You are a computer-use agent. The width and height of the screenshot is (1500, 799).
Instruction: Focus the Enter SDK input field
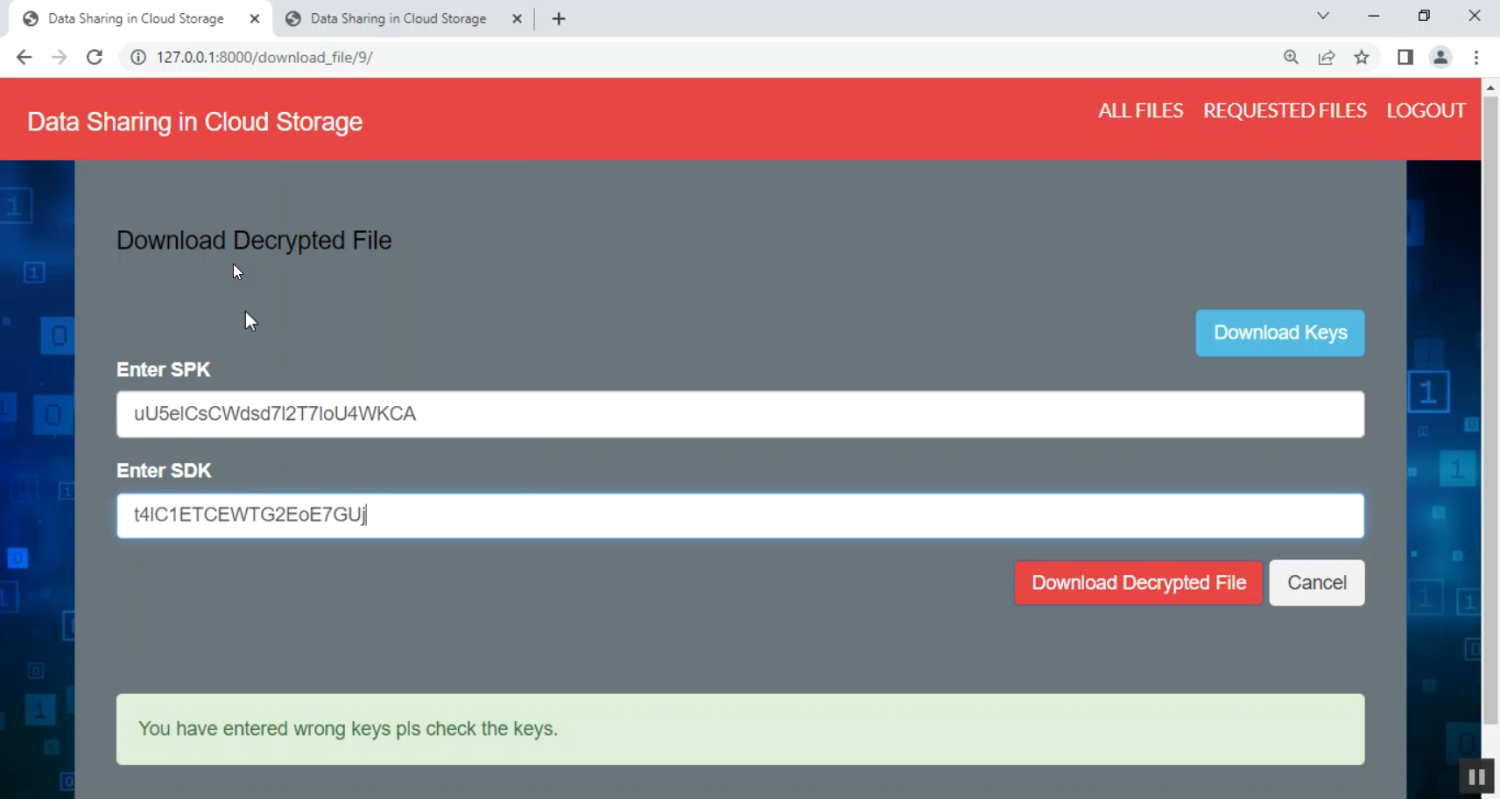(740, 516)
